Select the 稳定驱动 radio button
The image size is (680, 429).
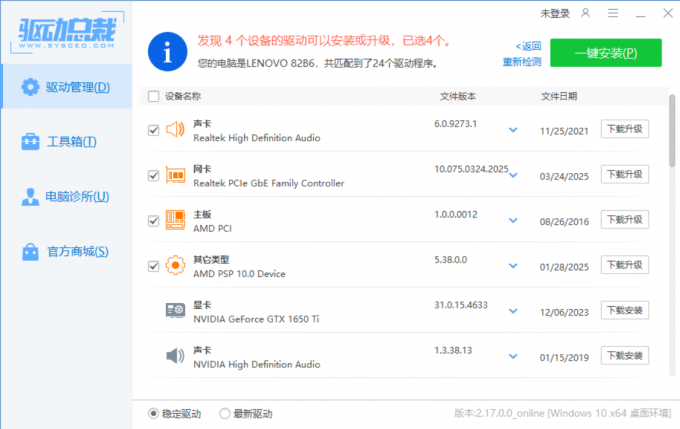click(x=153, y=413)
